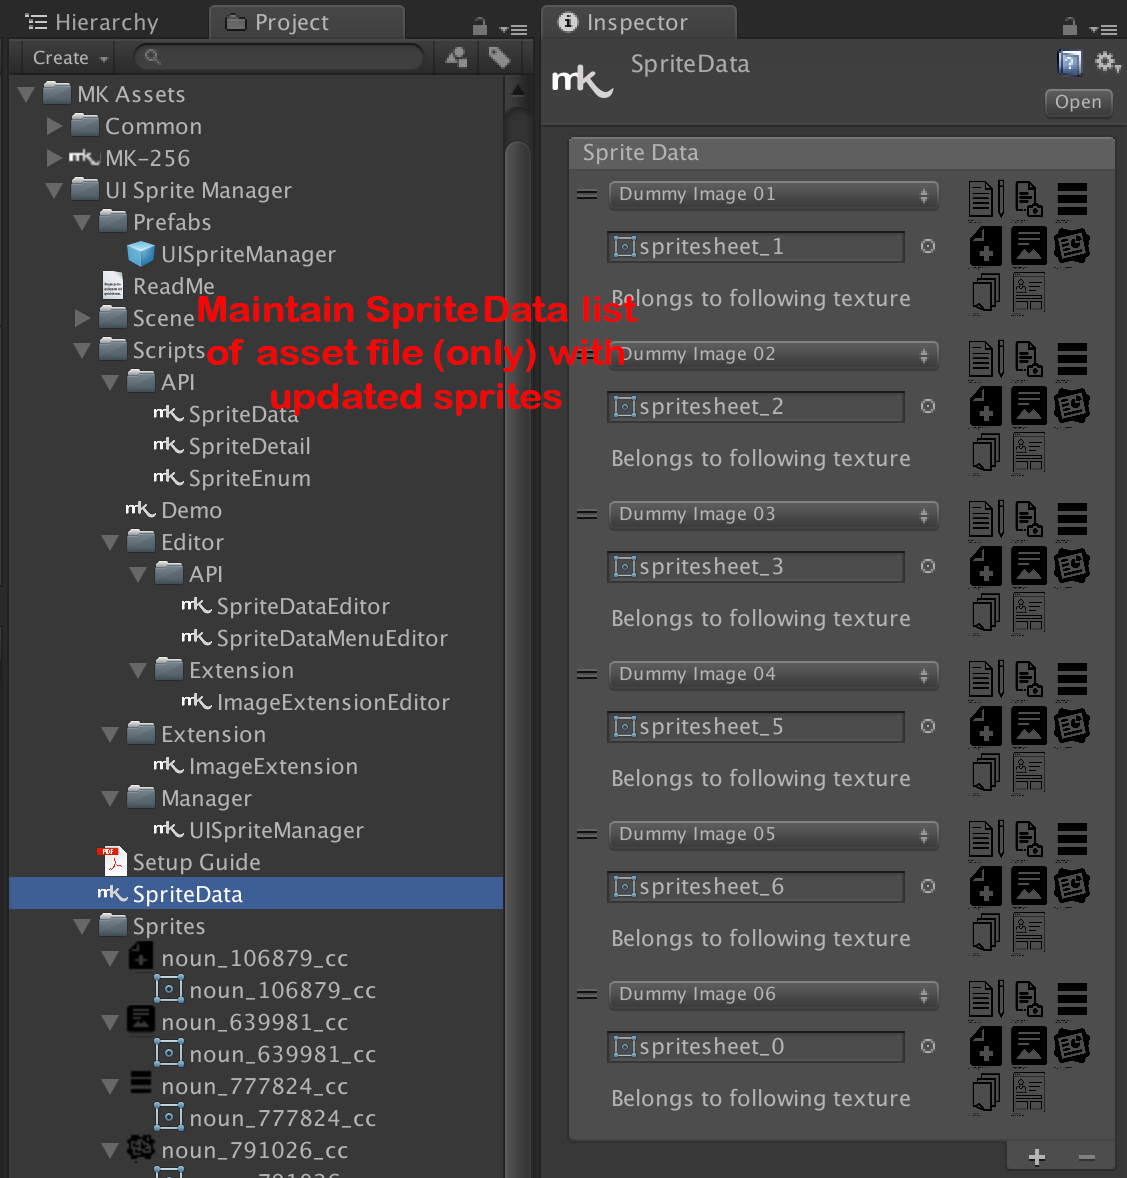Open the Dummy Image 05 dropdown

773,835
